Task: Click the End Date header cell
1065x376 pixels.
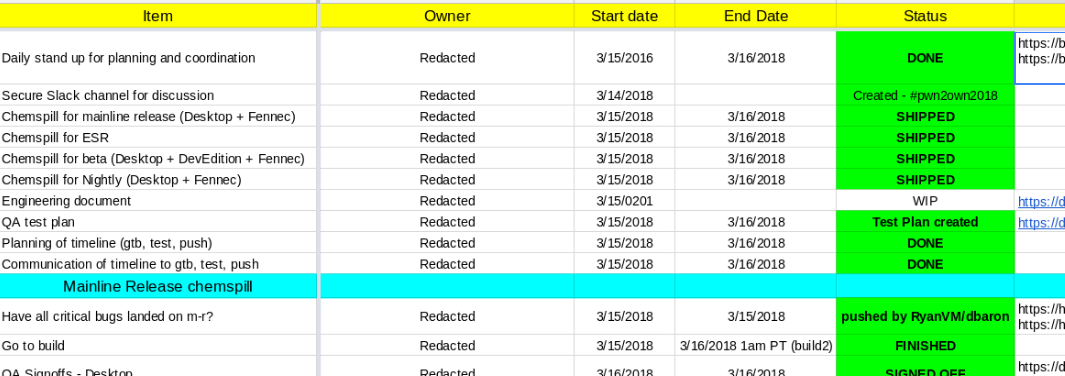Action: 755,16
